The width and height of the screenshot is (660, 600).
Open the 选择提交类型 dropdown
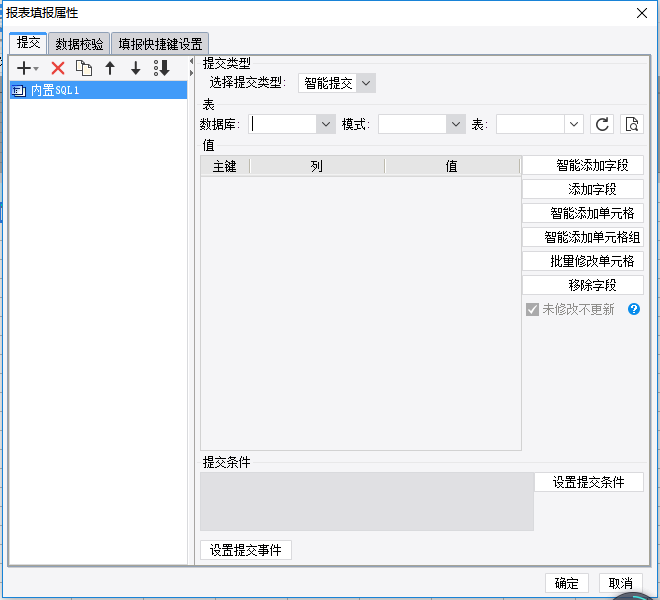click(366, 83)
